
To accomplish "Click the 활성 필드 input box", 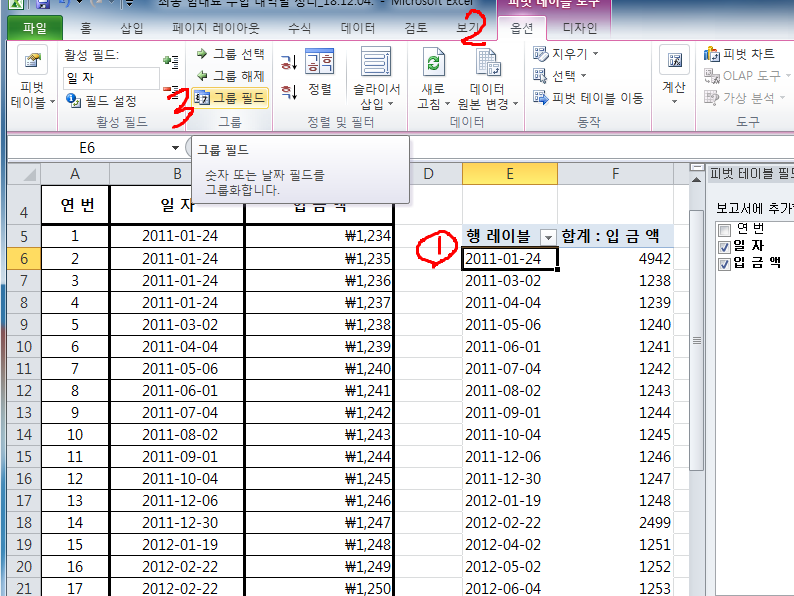I will [x=111, y=78].
